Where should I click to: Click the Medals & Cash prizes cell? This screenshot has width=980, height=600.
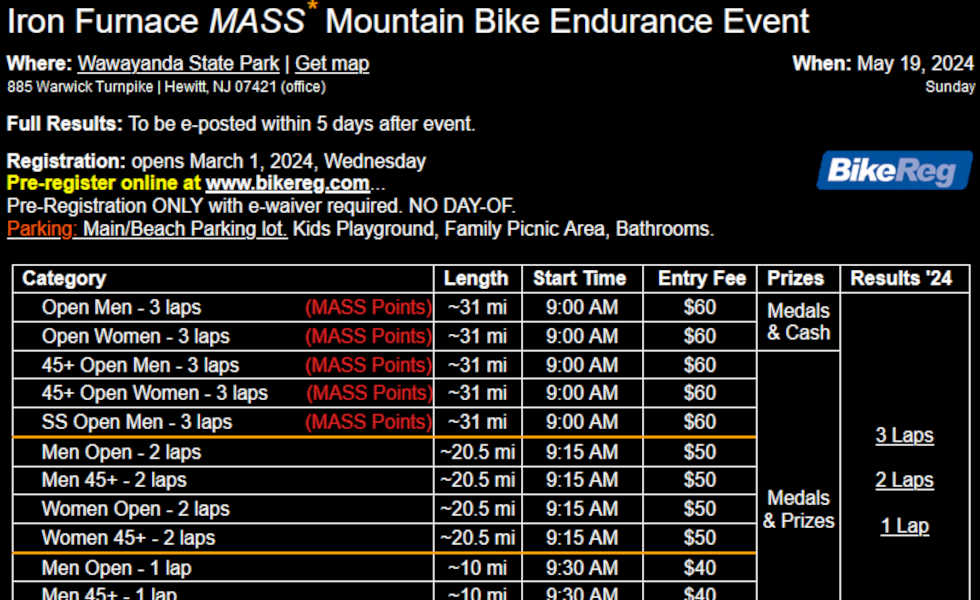(798, 322)
